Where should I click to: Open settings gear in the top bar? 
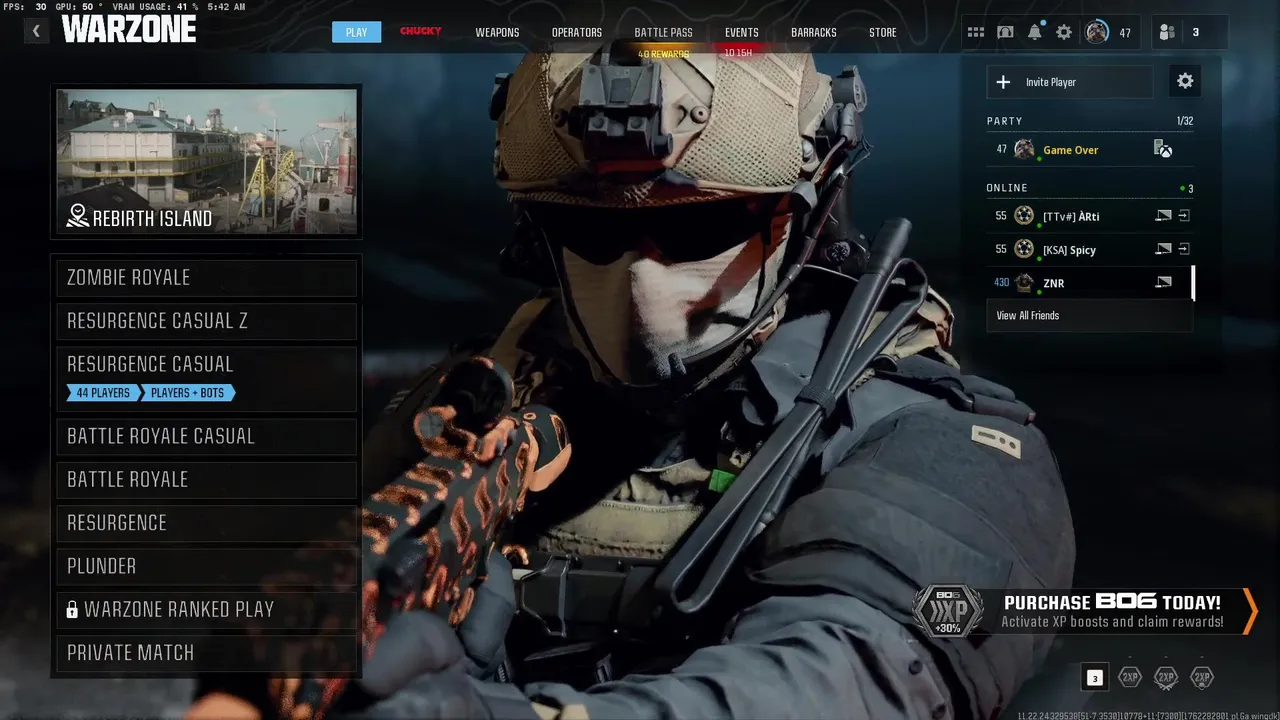coord(1064,32)
